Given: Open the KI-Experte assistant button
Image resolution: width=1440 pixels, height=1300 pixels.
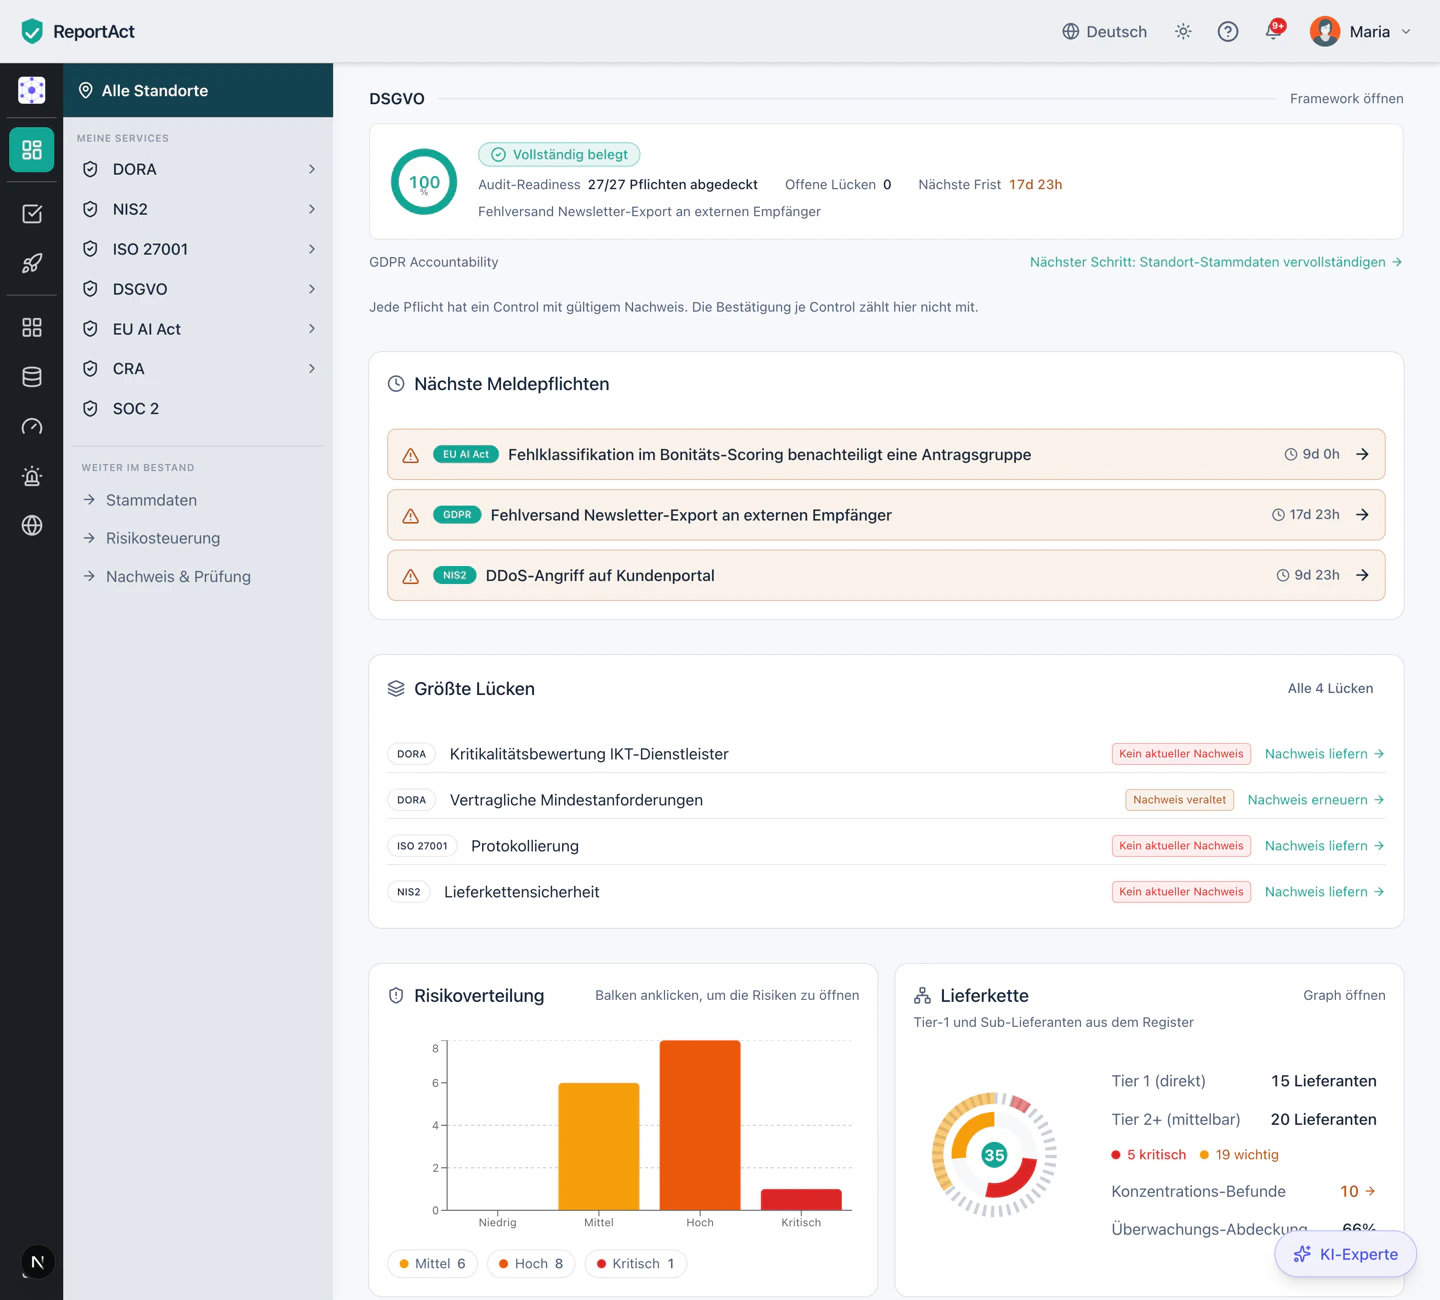Looking at the screenshot, I should tap(1345, 1254).
